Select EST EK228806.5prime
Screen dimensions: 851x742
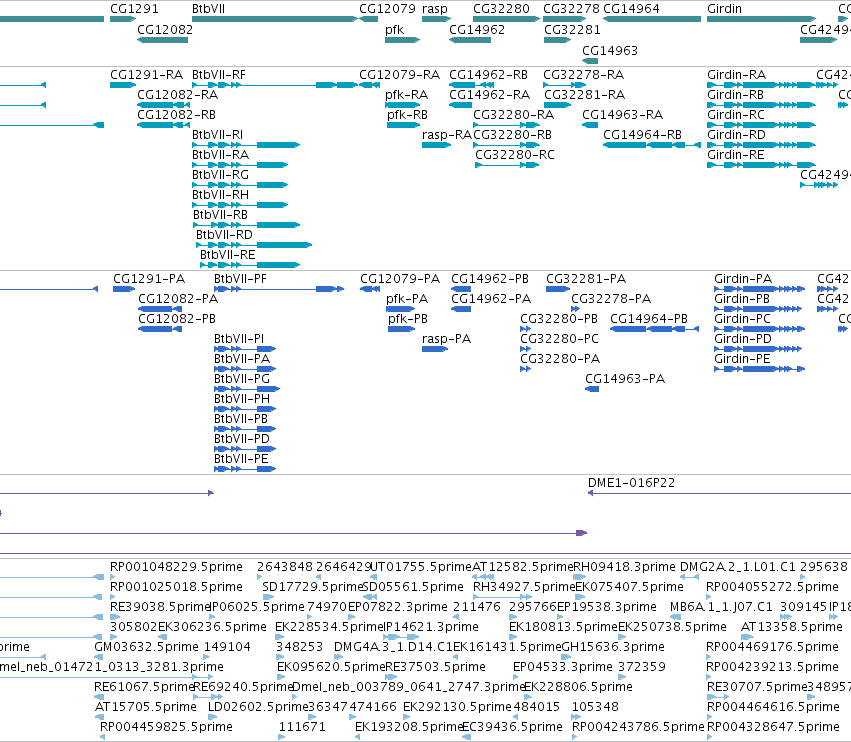tap(578, 687)
